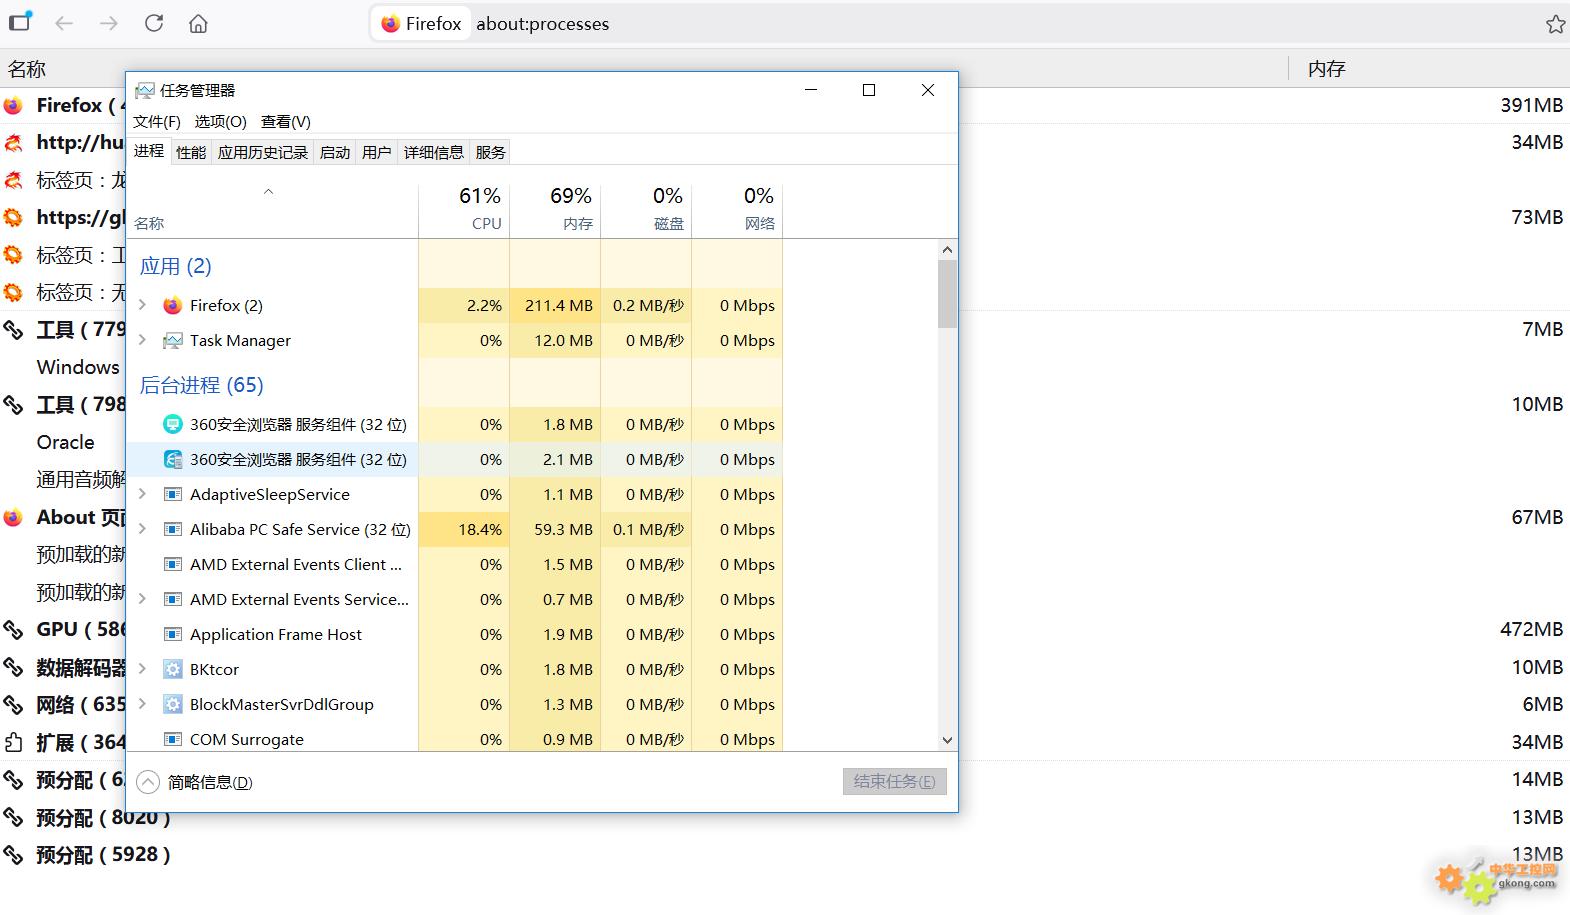The height and width of the screenshot is (915, 1570).
Task: Click the Task Manager app icon in list
Action: (173, 341)
